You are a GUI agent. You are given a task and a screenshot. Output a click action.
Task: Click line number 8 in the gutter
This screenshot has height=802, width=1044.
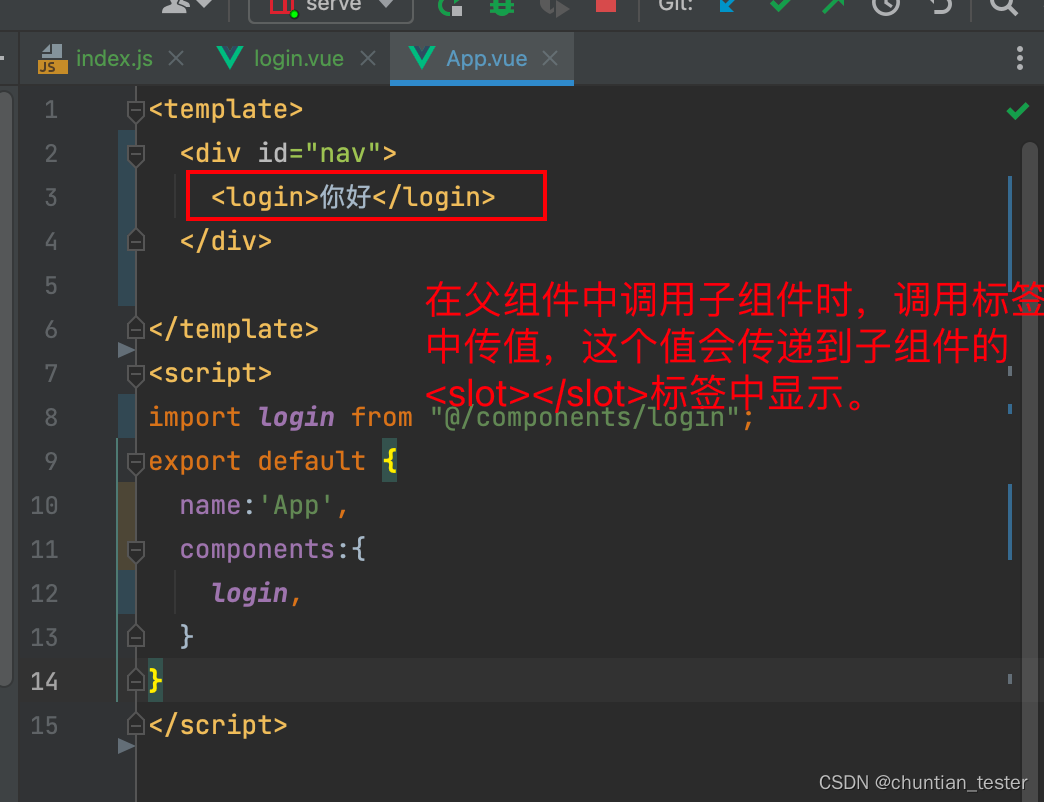click(x=51, y=417)
